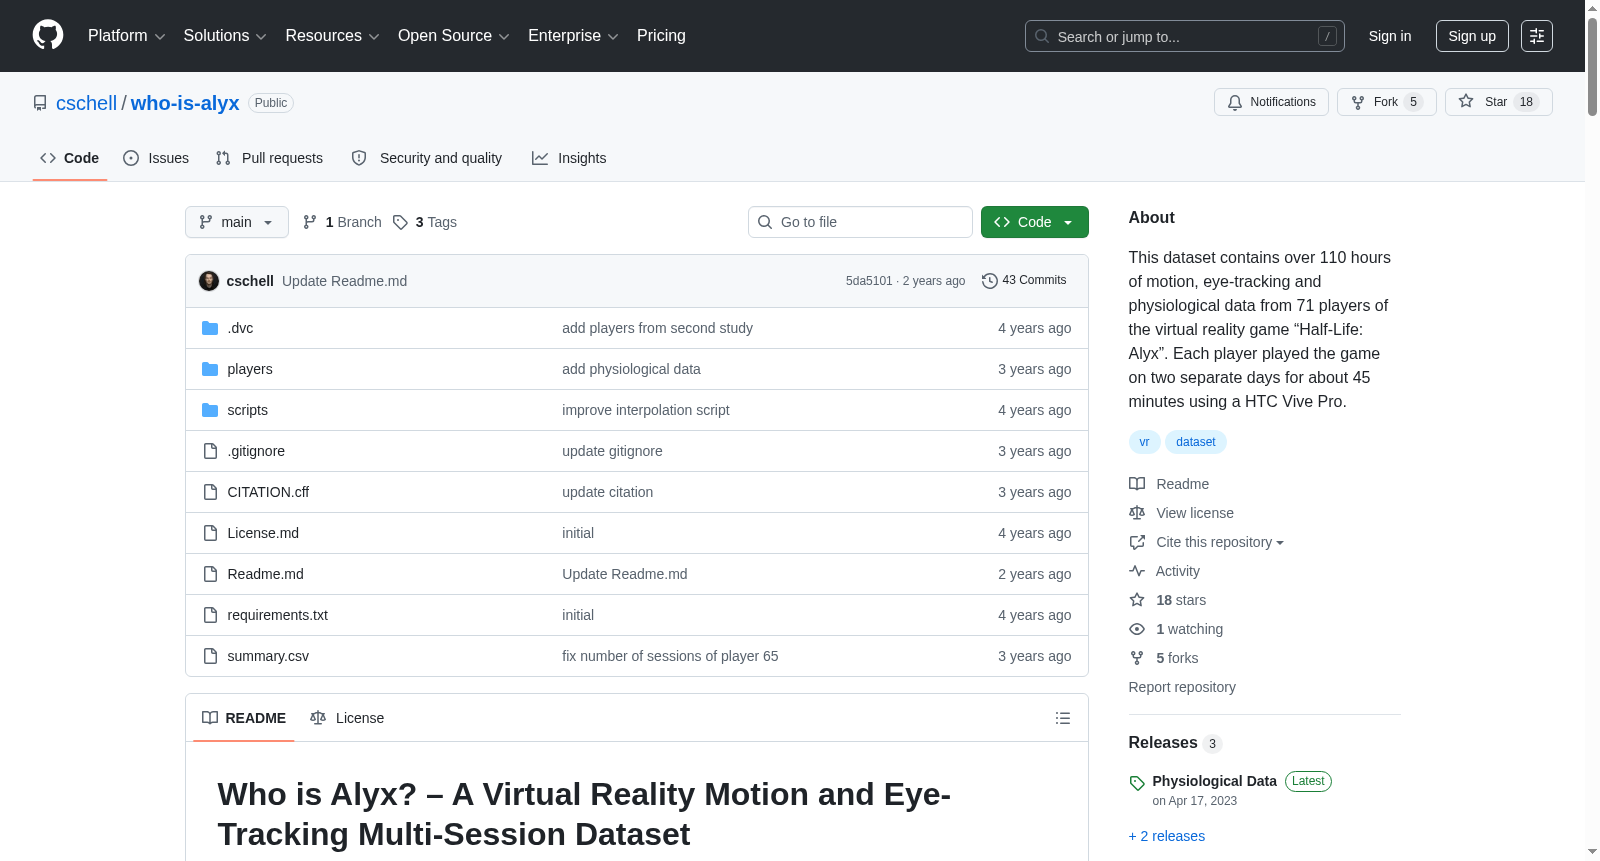Select the Code repository tab
The height and width of the screenshot is (861, 1600).
[x=70, y=158]
